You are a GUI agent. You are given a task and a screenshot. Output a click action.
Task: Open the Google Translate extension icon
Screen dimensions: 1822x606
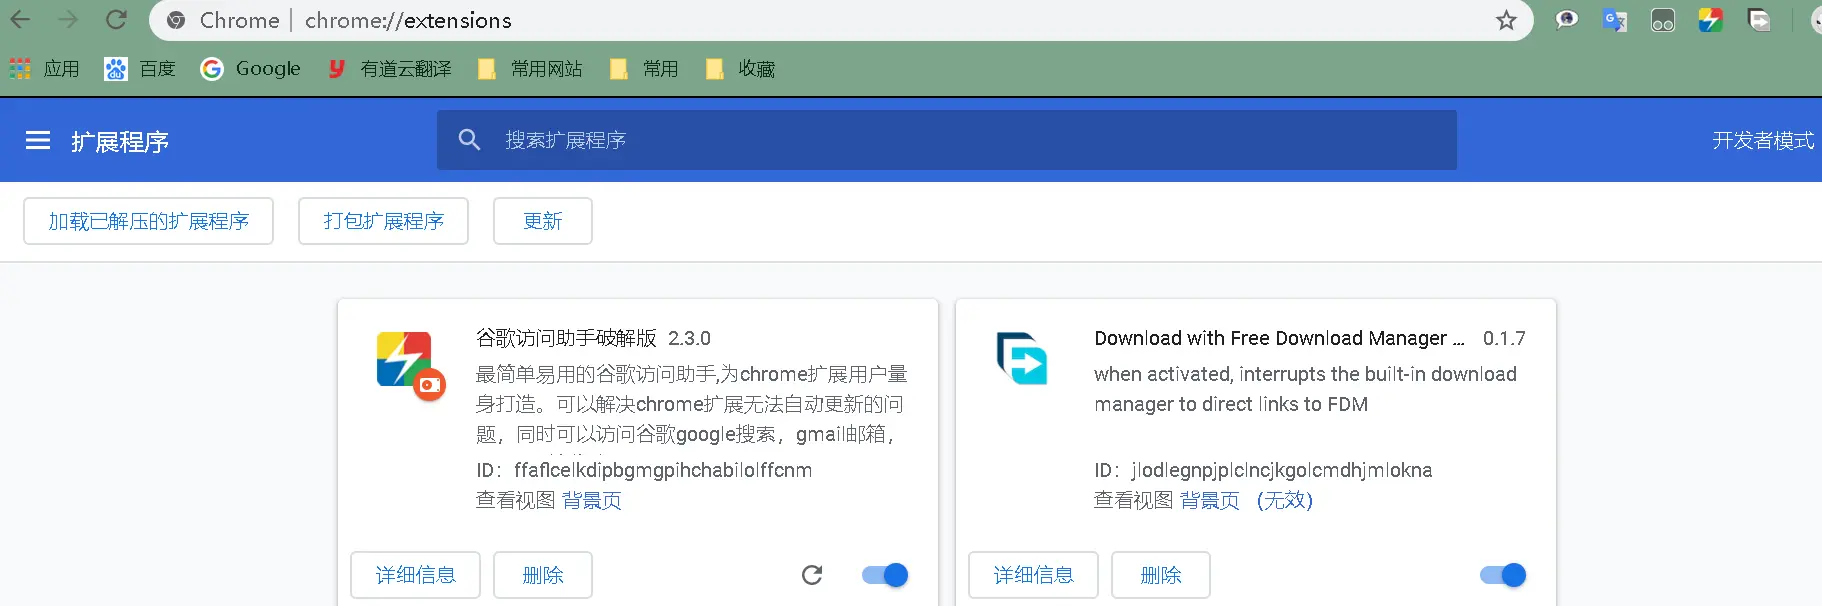pyautogui.click(x=1614, y=20)
